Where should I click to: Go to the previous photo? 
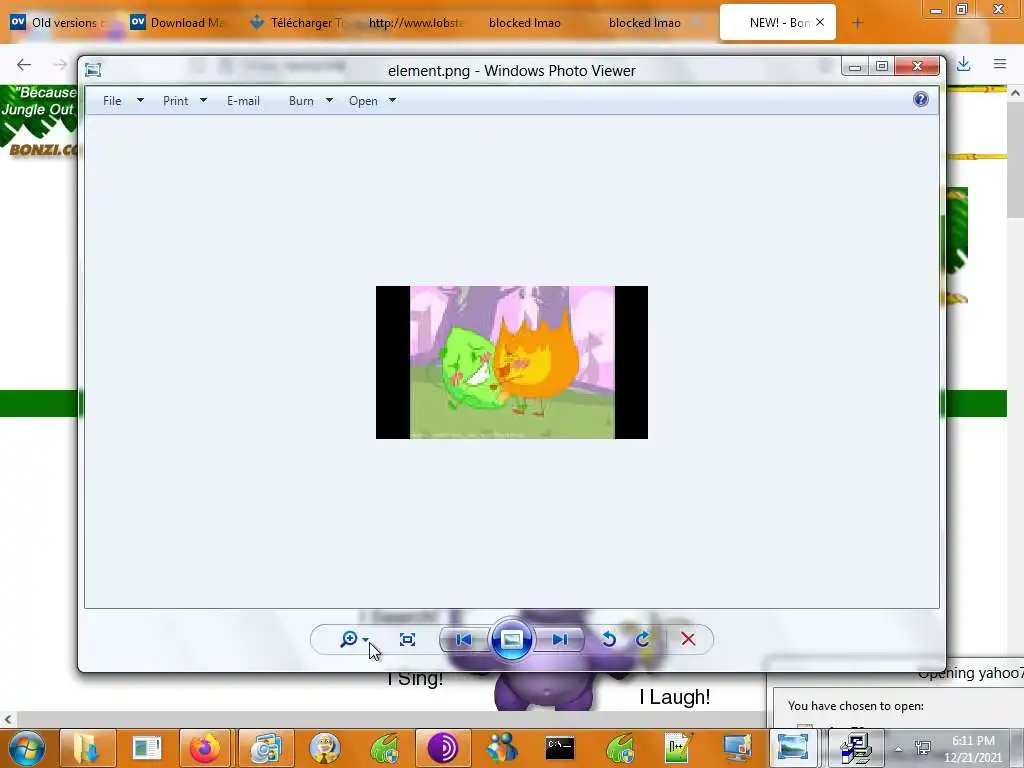[x=464, y=639]
